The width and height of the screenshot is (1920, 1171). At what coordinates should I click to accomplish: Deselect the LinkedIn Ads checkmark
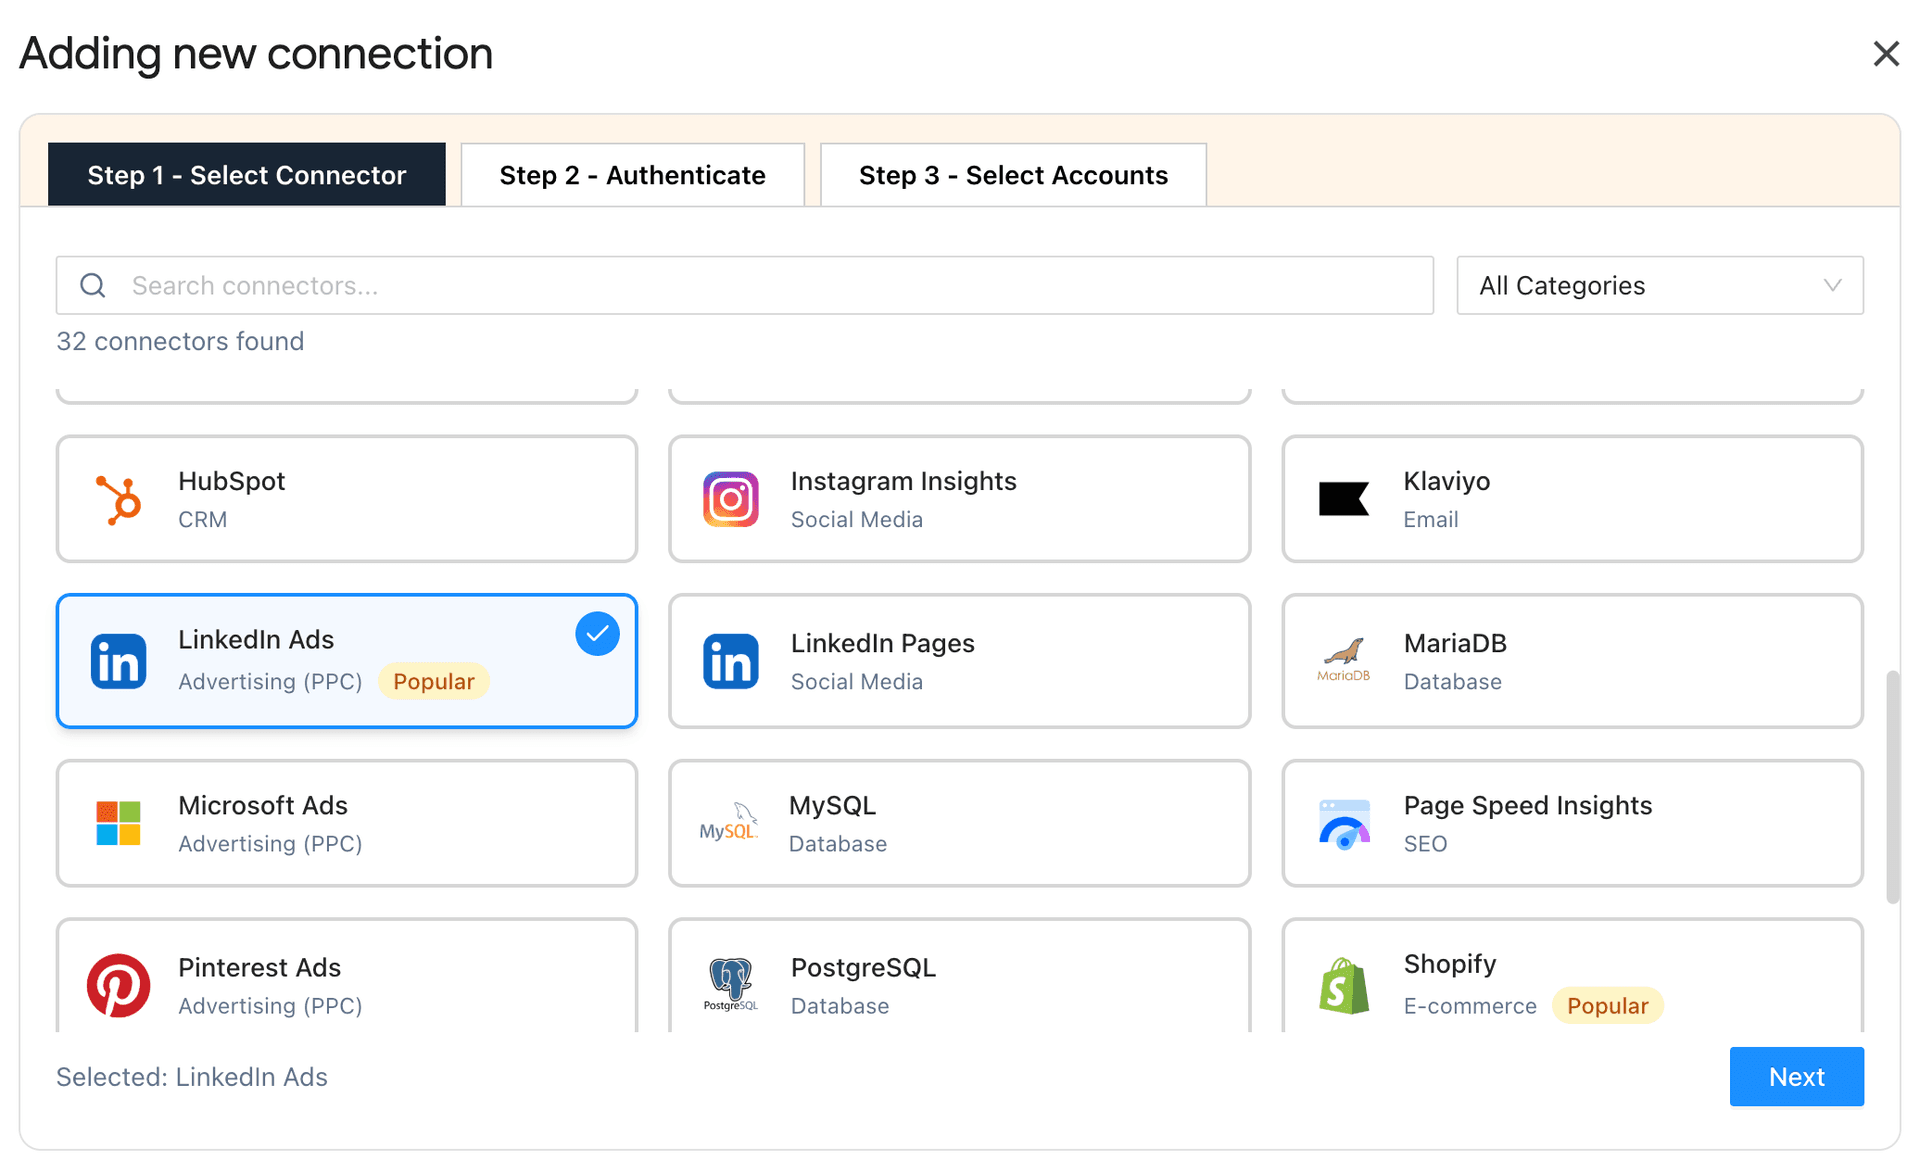coord(597,633)
